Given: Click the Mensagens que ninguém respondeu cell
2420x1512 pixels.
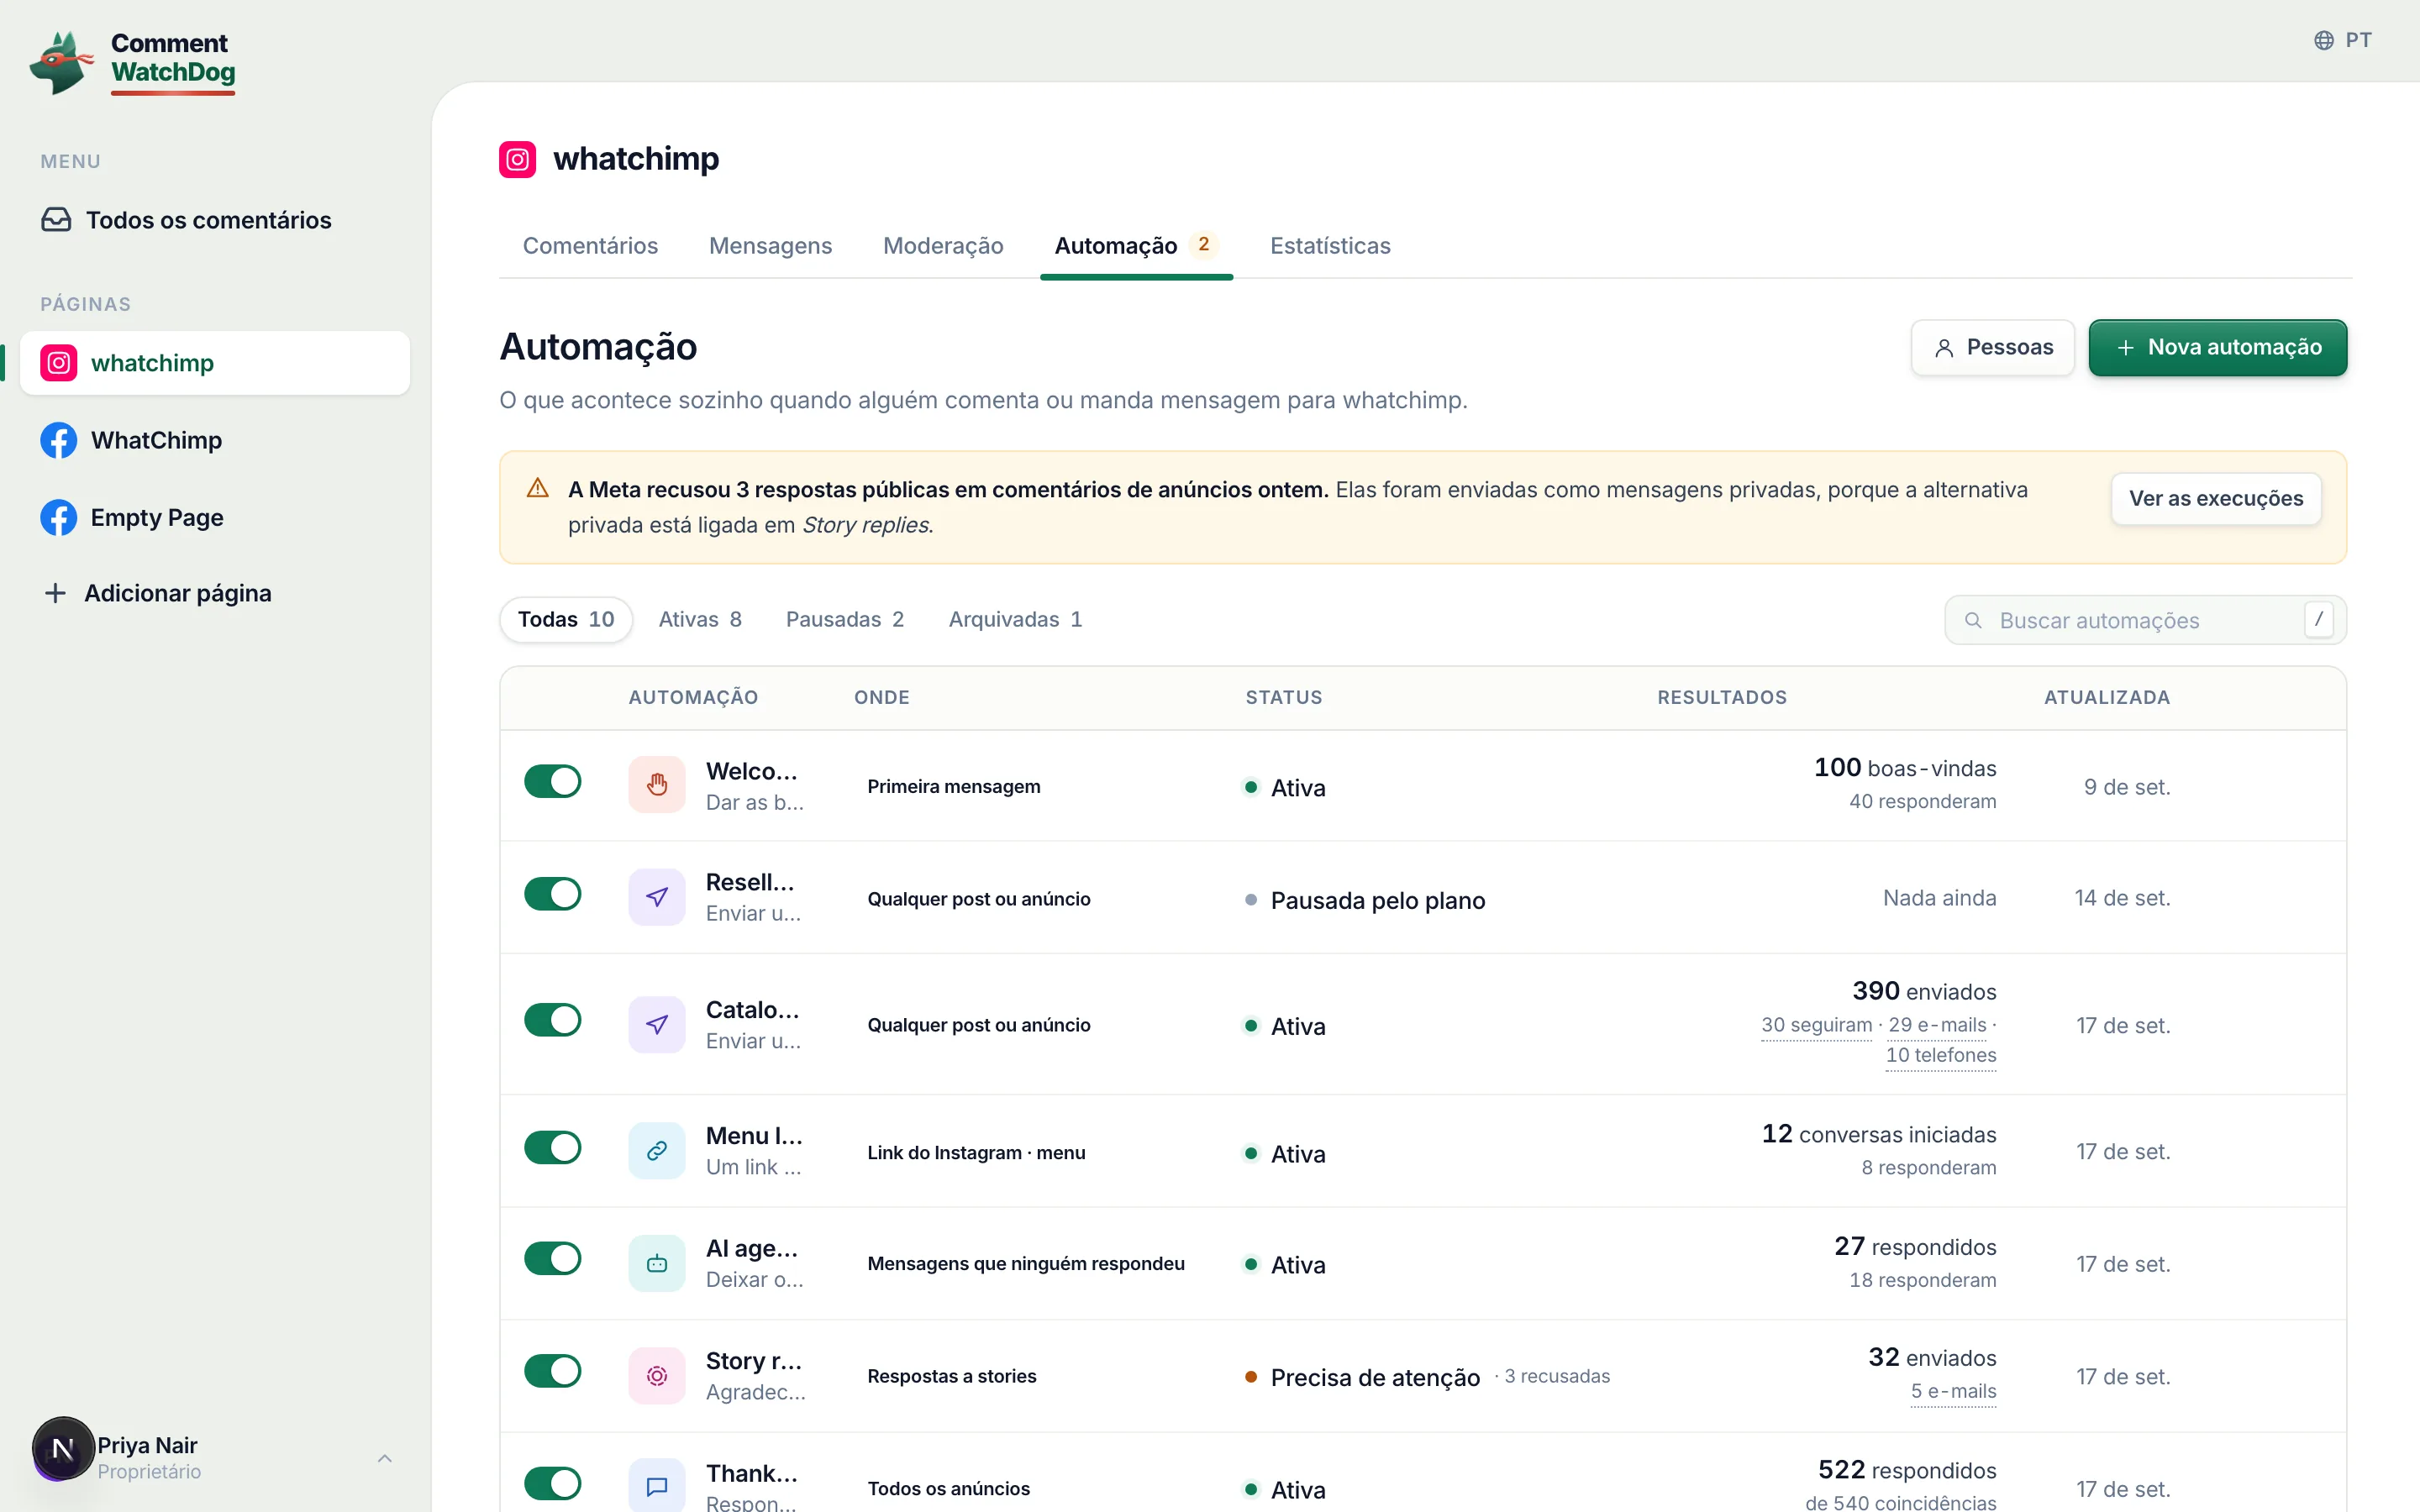Looking at the screenshot, I should click(x=1026, y=1264).
